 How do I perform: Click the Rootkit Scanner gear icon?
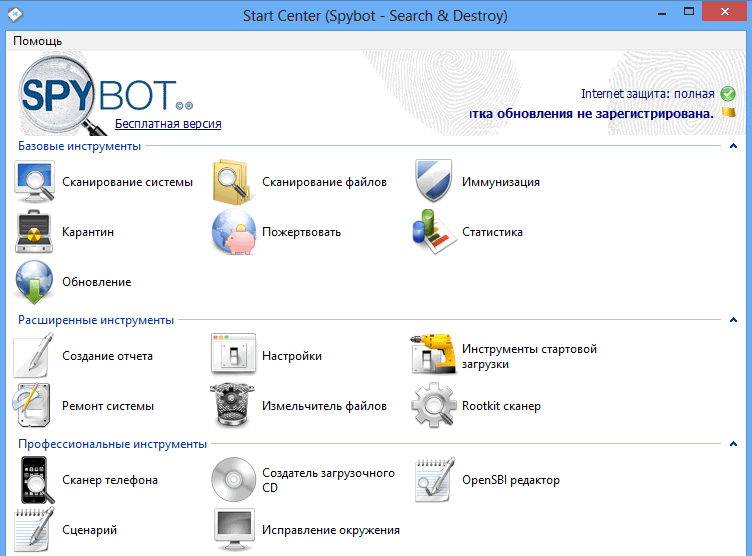(x=434, y=405)
